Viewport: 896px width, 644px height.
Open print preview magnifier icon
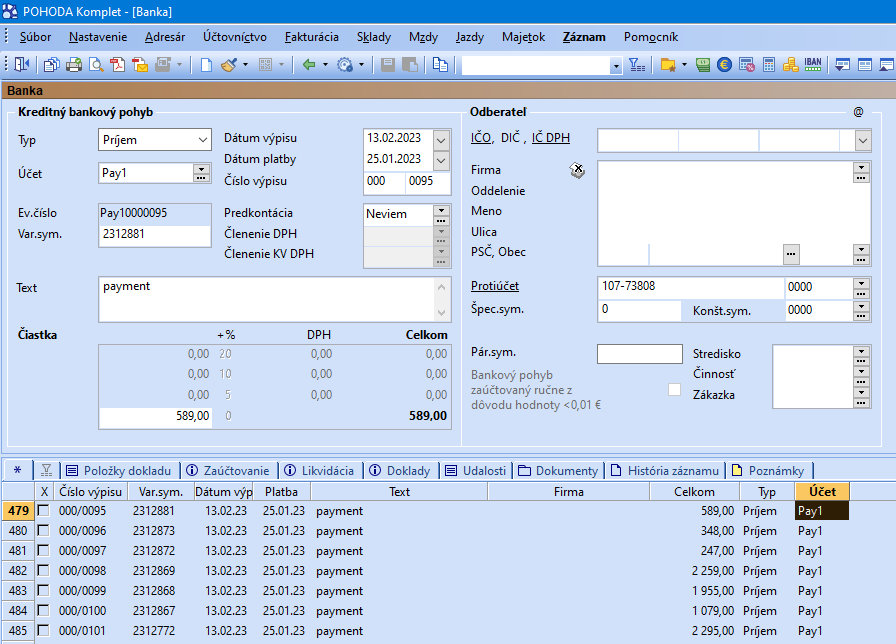point(96,65)
